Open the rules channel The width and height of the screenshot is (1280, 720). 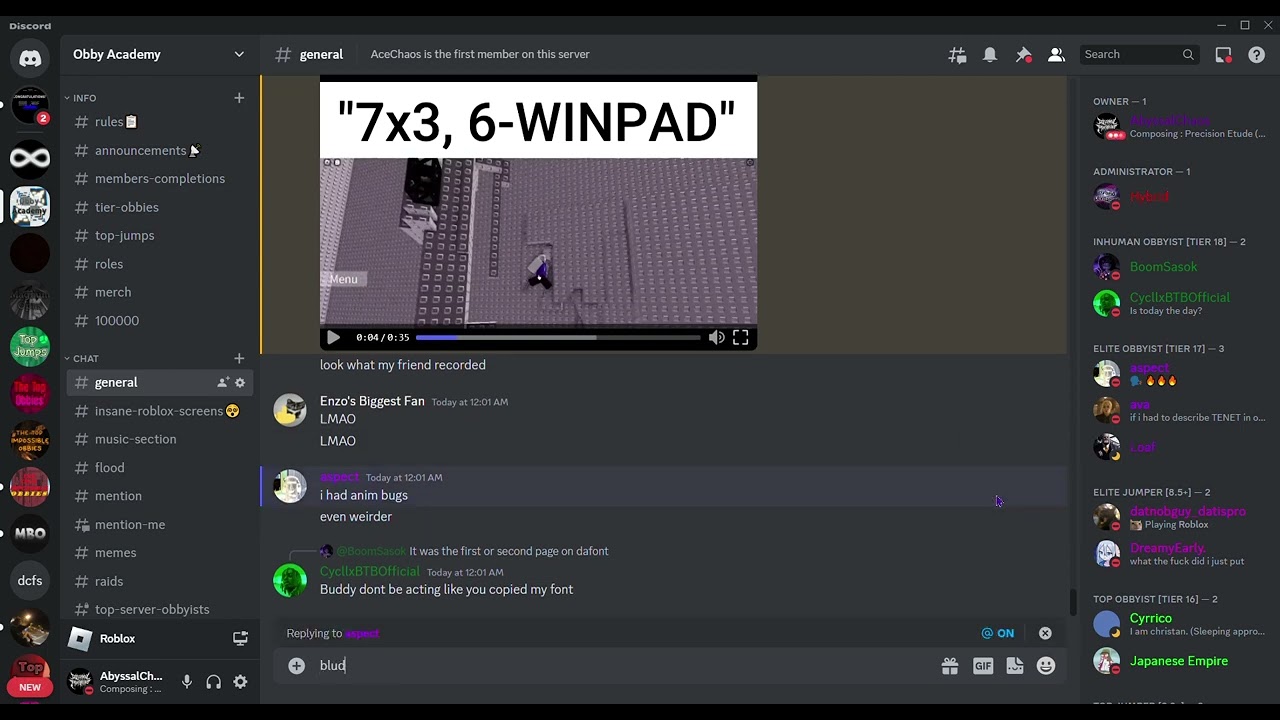[160, 122]
